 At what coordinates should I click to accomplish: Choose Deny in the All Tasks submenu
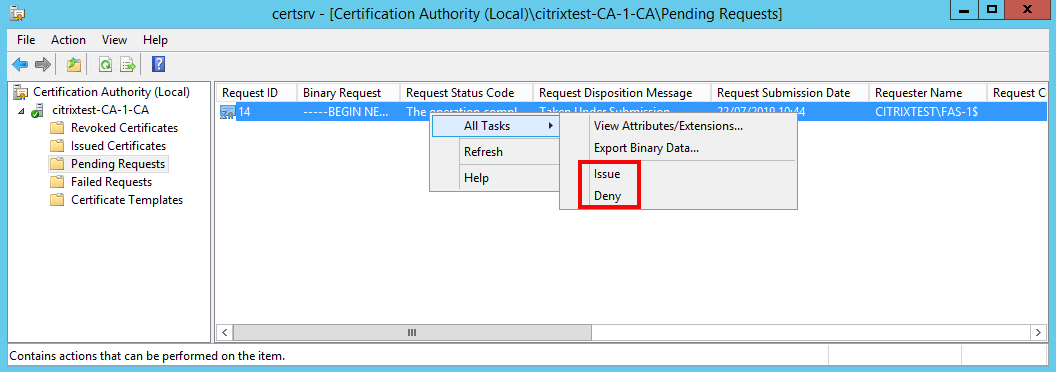pos(607,197)
